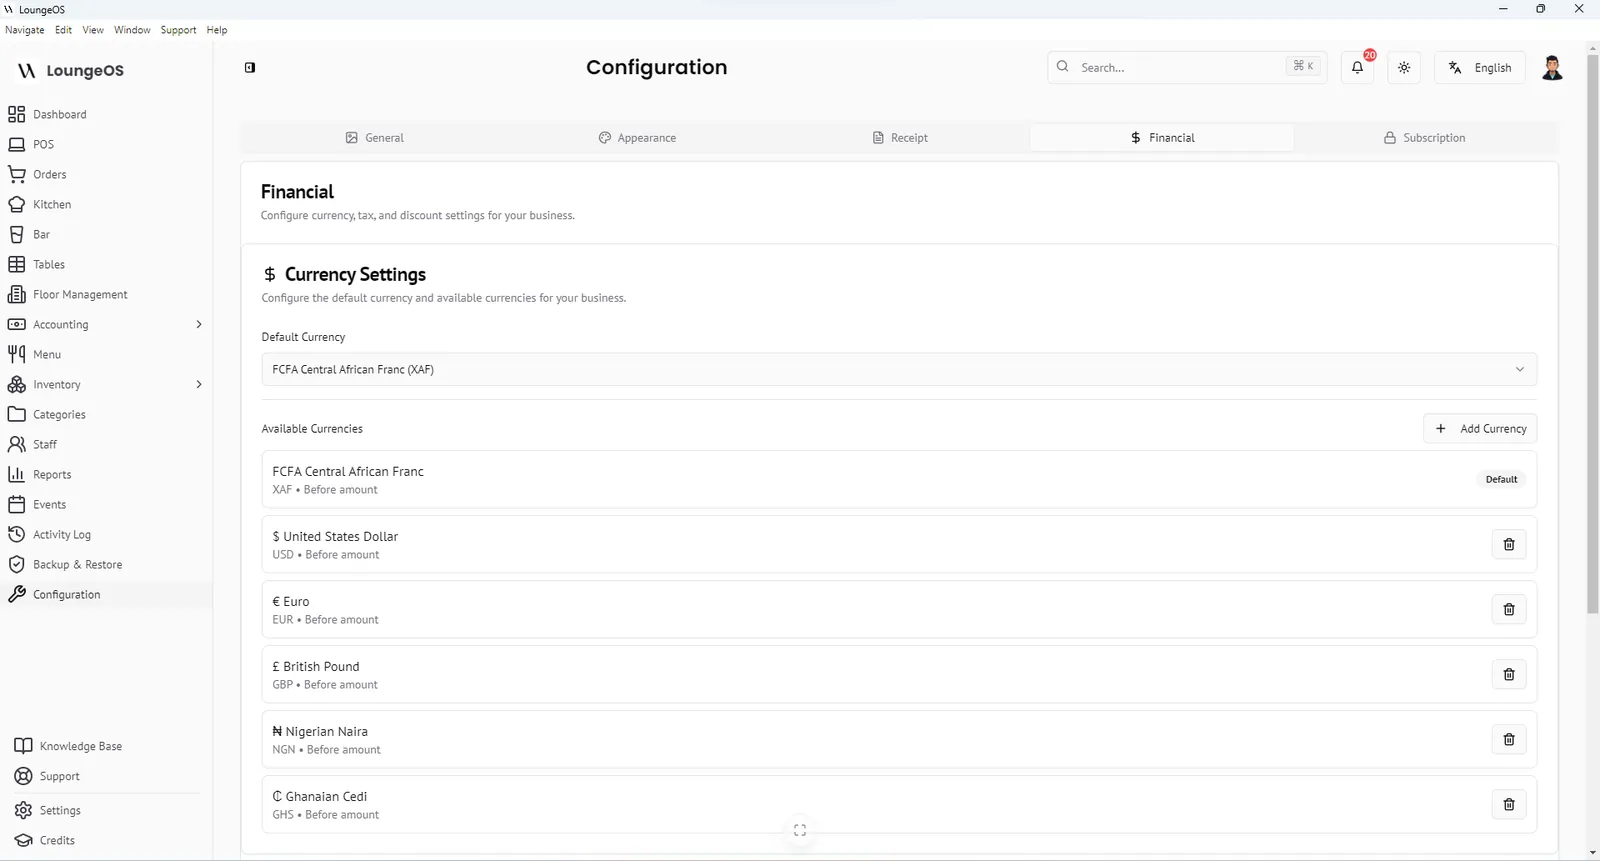Delete the Euro currency

(x=1509, y=609)
